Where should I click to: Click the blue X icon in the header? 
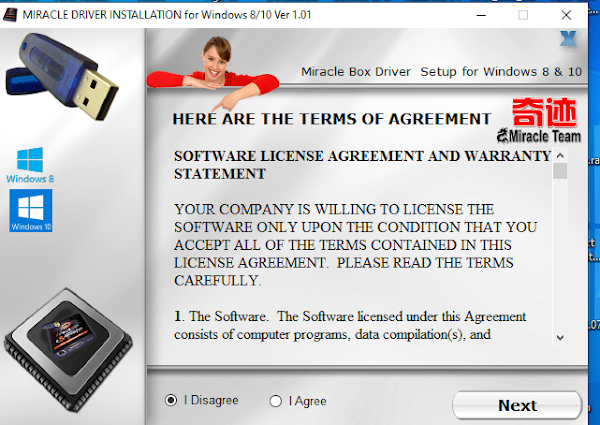coord(568,39)
